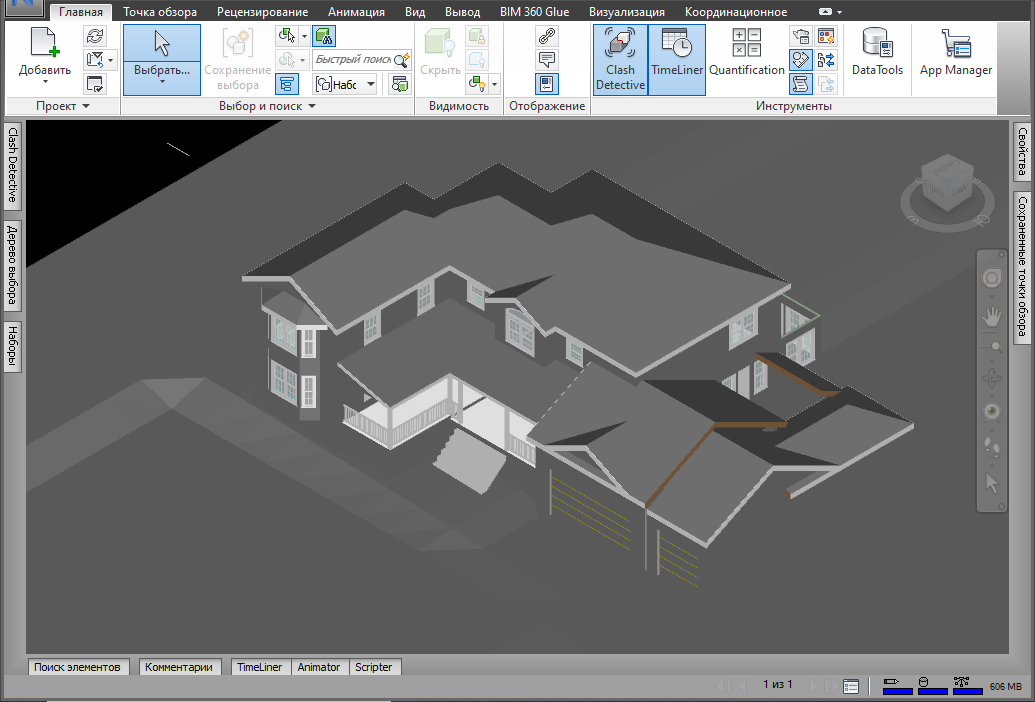Open the Комментарии bottom panel
The height and width of the screenshot is (702, 1035).
tap(179, 667)
